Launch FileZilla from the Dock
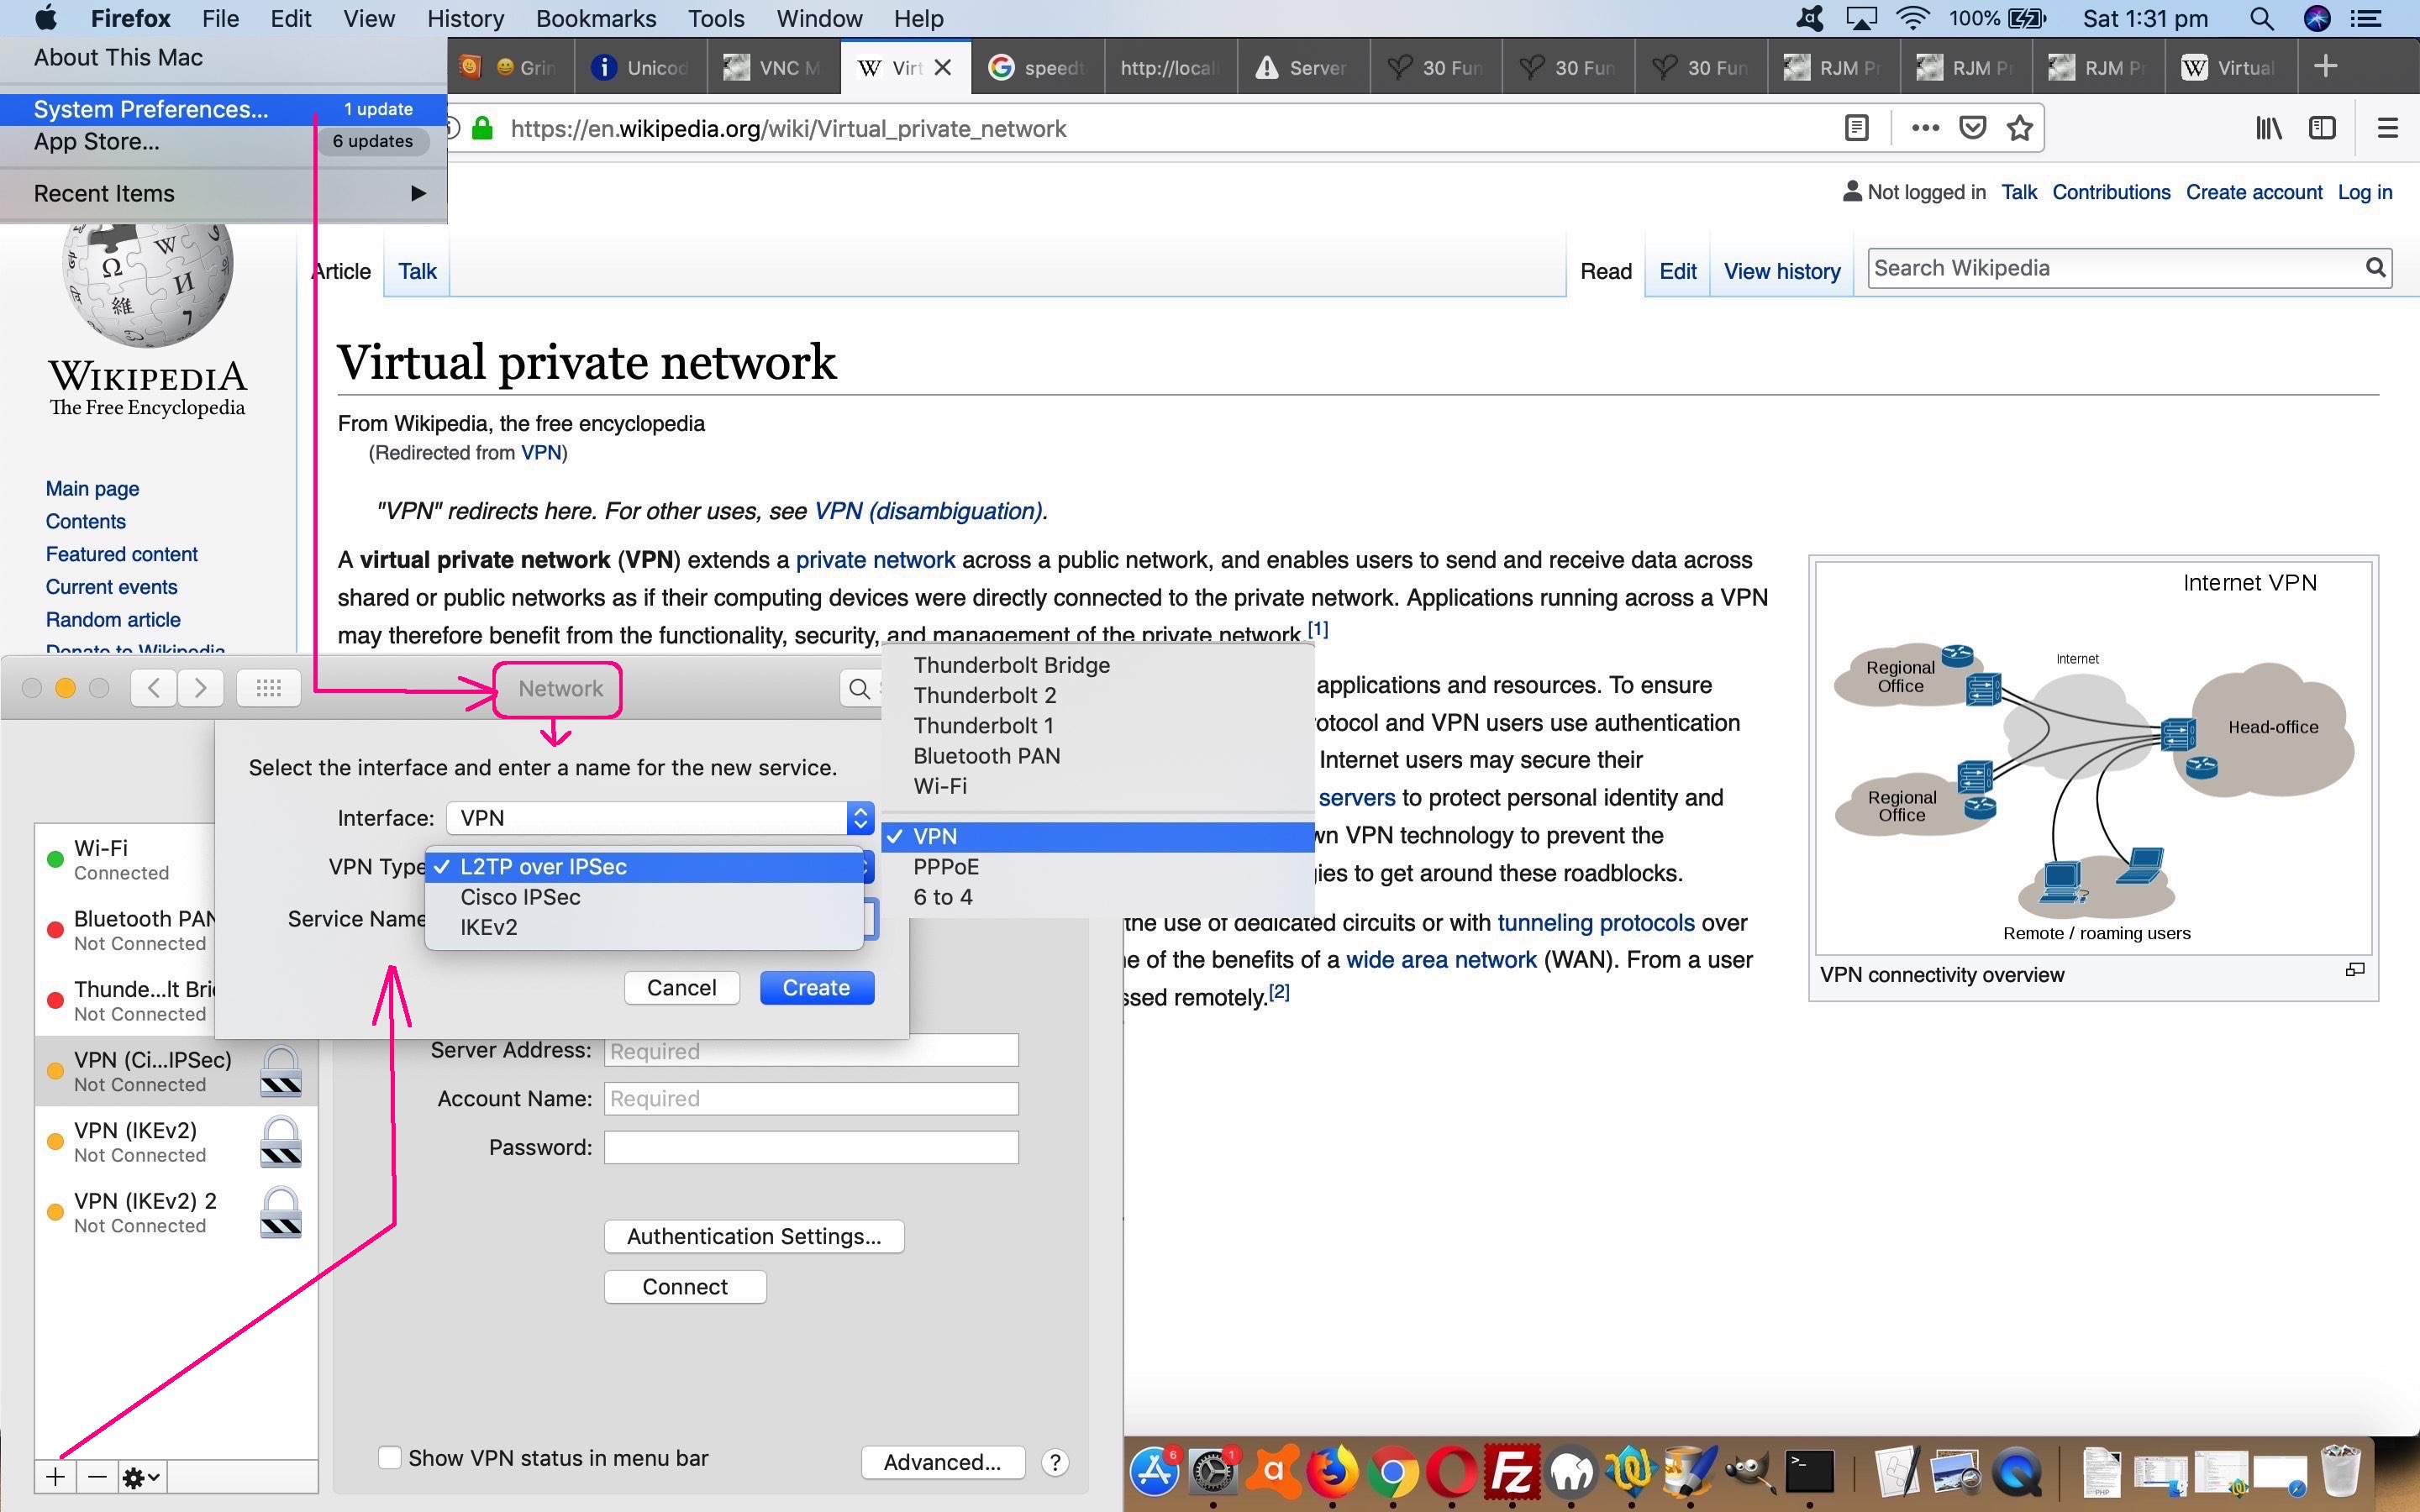 1511,1472
